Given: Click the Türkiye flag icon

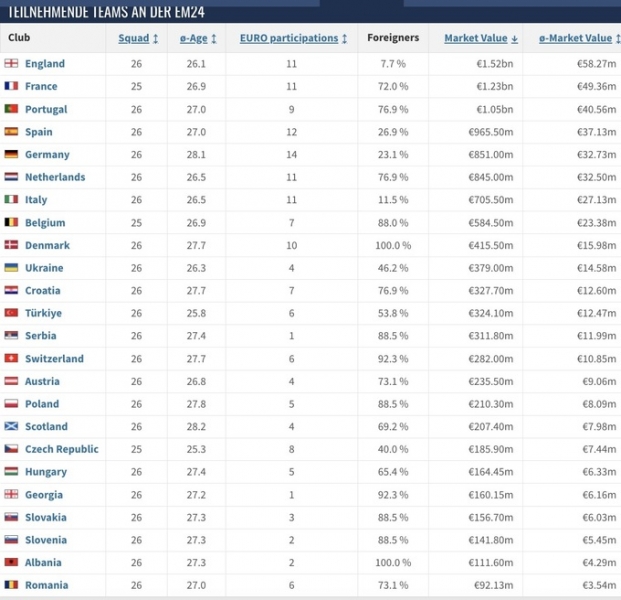Looking at the screenshot, I should [x=12, y=313].
